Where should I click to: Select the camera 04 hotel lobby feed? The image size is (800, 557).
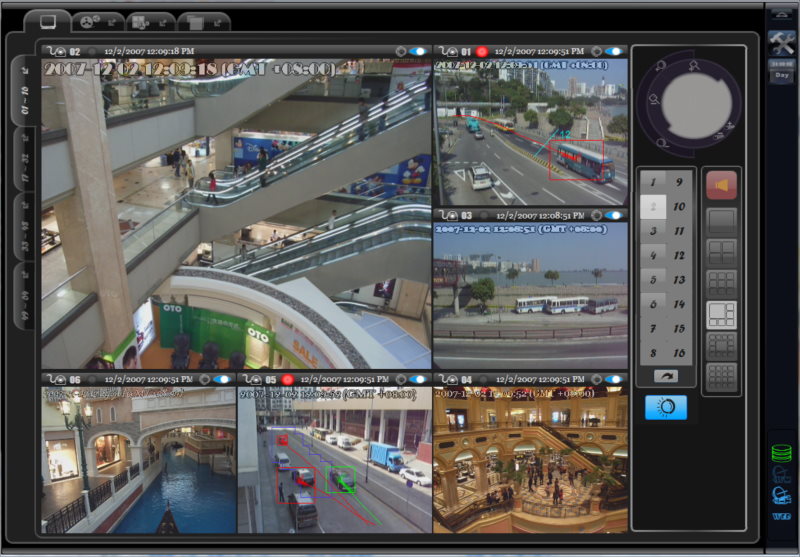pos(530,460)
